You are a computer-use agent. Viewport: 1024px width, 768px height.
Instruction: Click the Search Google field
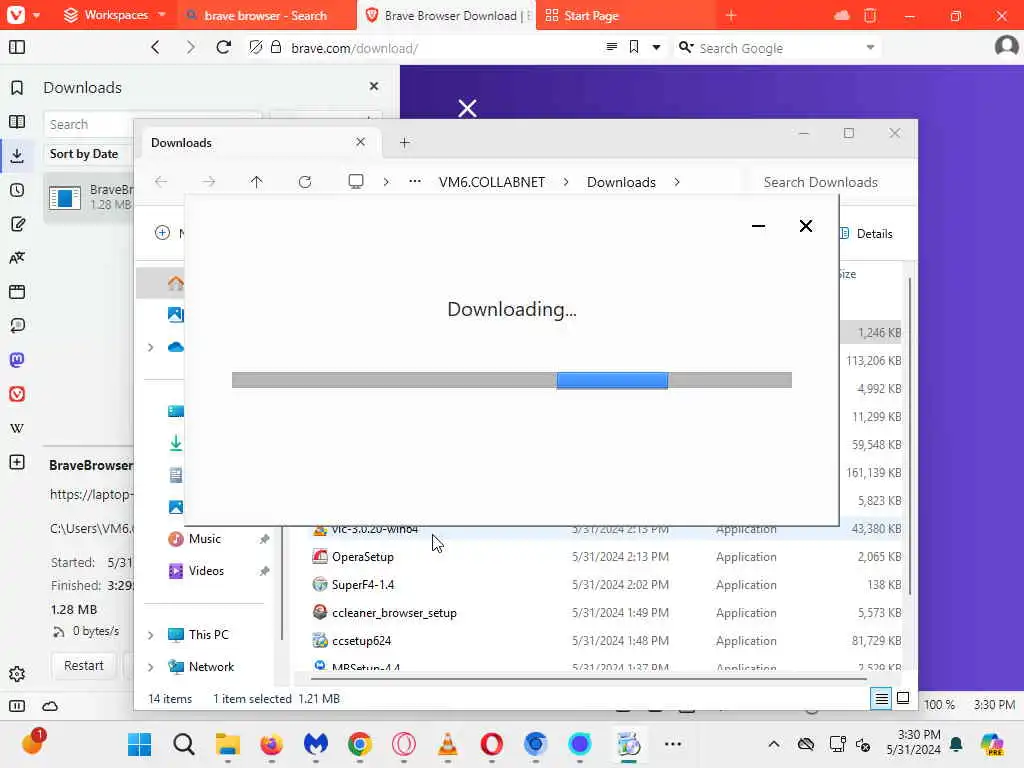[x=777, y=48]
